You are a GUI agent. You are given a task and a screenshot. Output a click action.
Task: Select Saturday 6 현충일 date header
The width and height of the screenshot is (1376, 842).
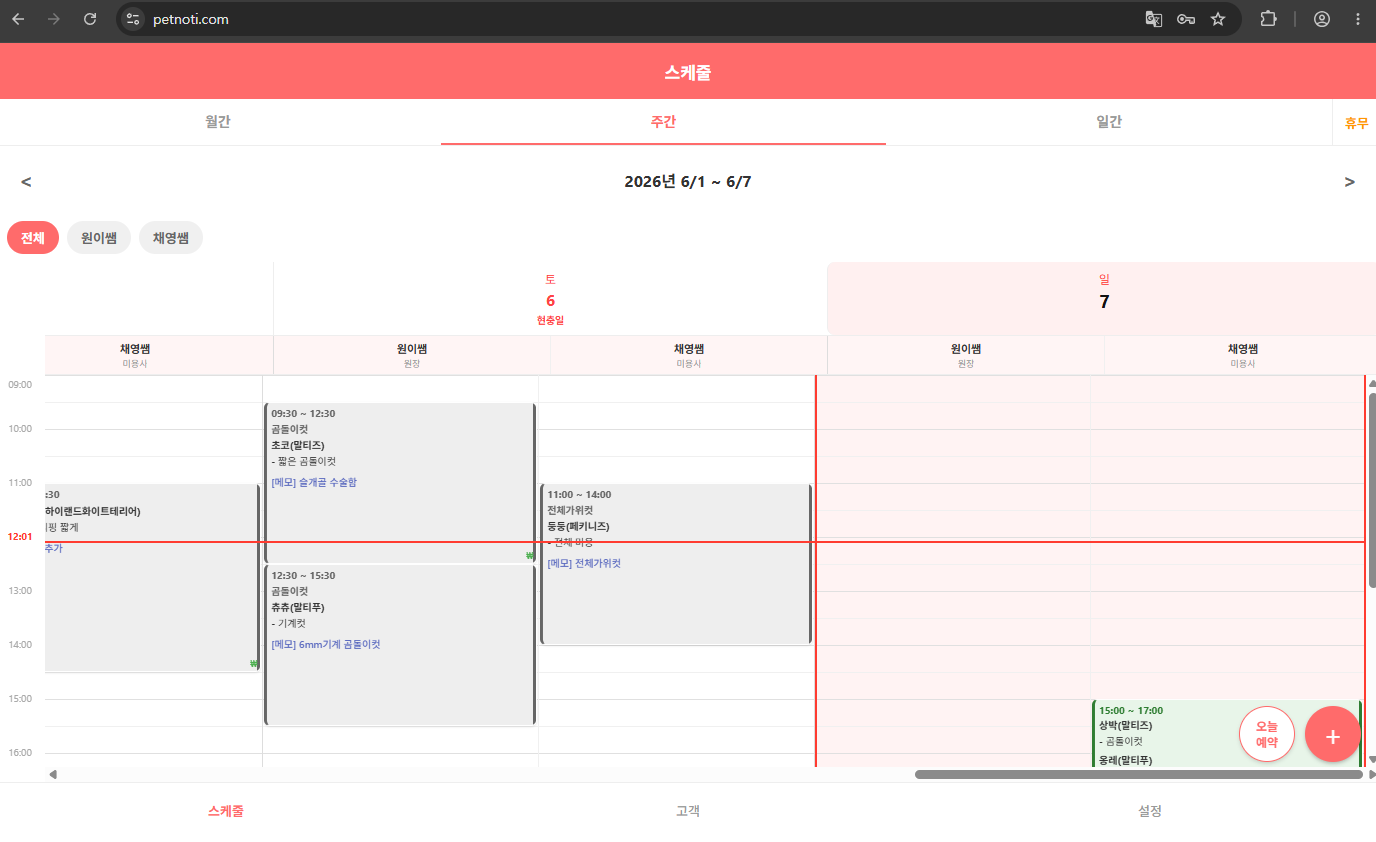tap(550, 299)
